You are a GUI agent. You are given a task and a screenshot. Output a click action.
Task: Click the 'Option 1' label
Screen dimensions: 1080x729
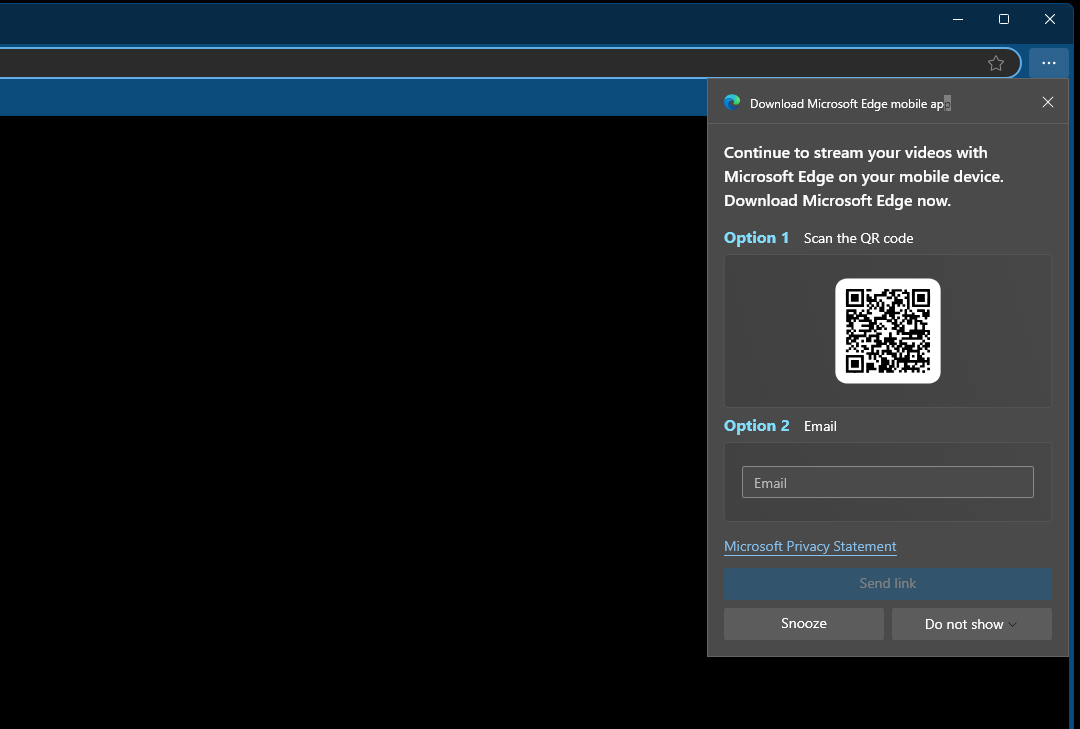(756, 238)
